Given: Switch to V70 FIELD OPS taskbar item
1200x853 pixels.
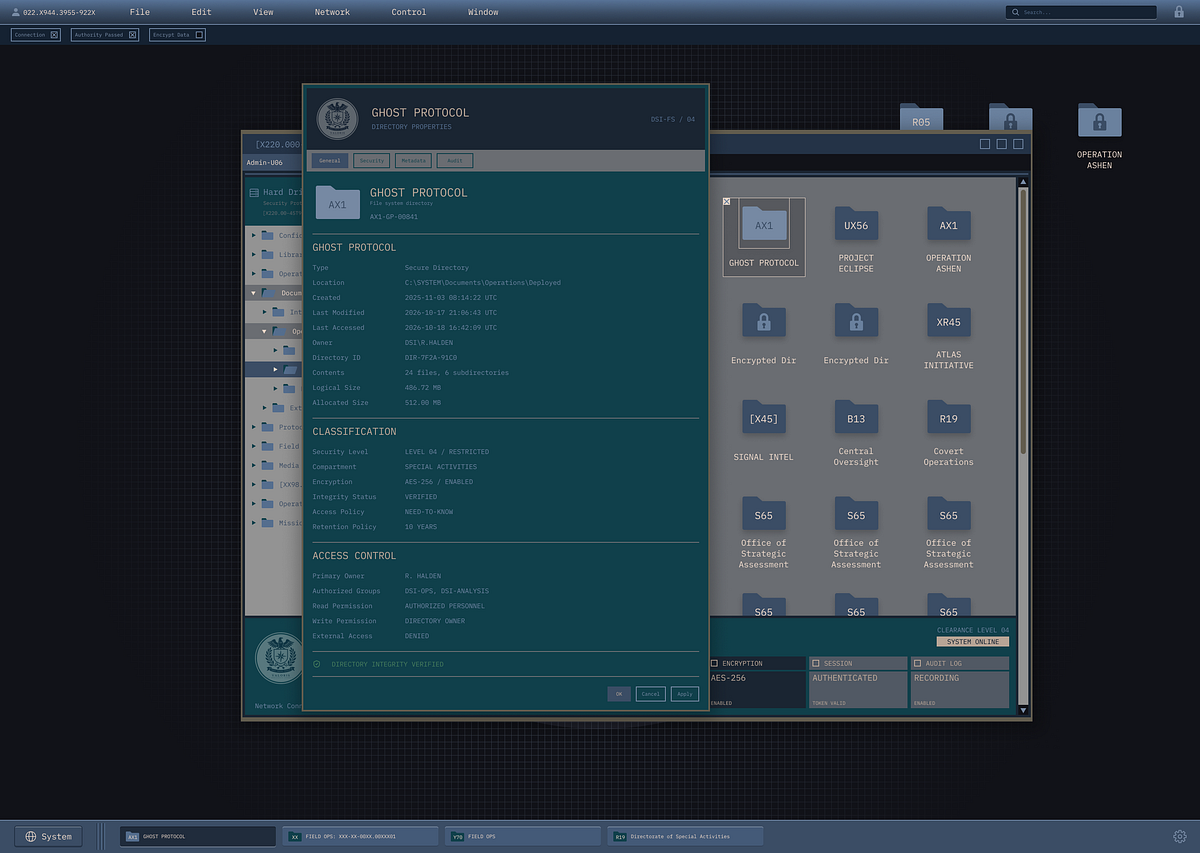Looking at the screenshot, I should point(523,836).
